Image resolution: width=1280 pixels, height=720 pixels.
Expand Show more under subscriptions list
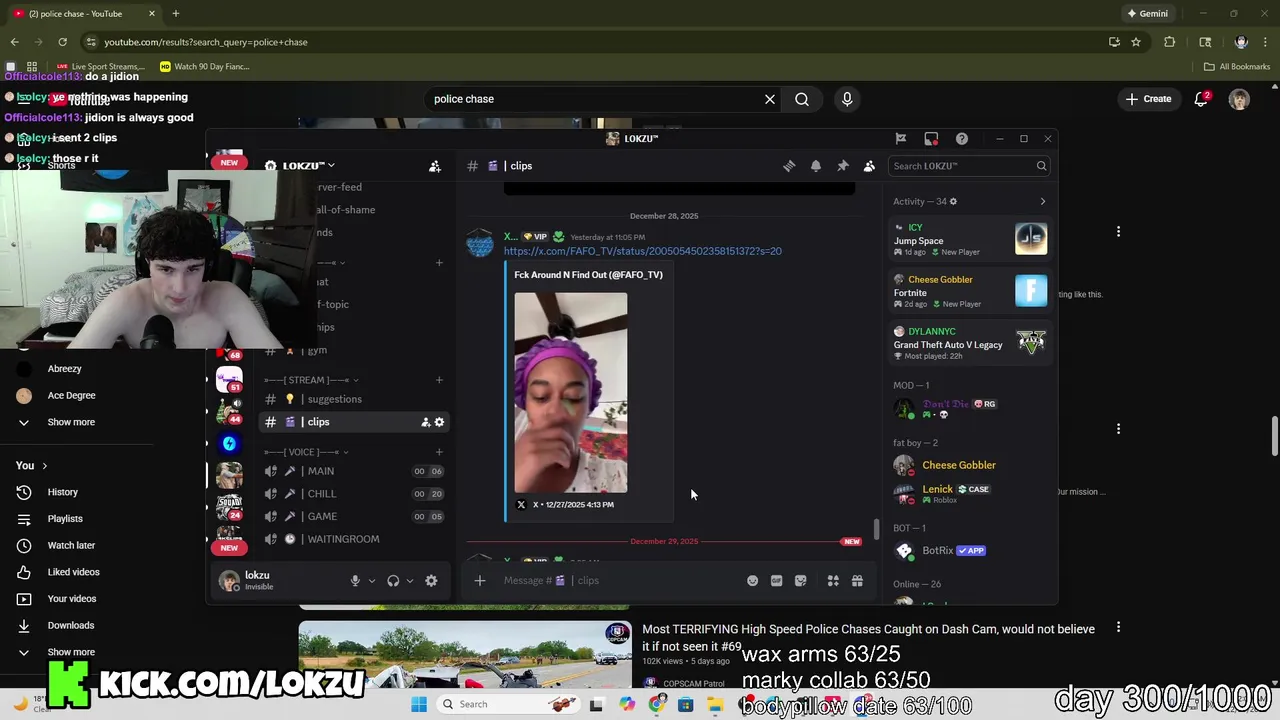pyautogui.click(x=71, y=422)
